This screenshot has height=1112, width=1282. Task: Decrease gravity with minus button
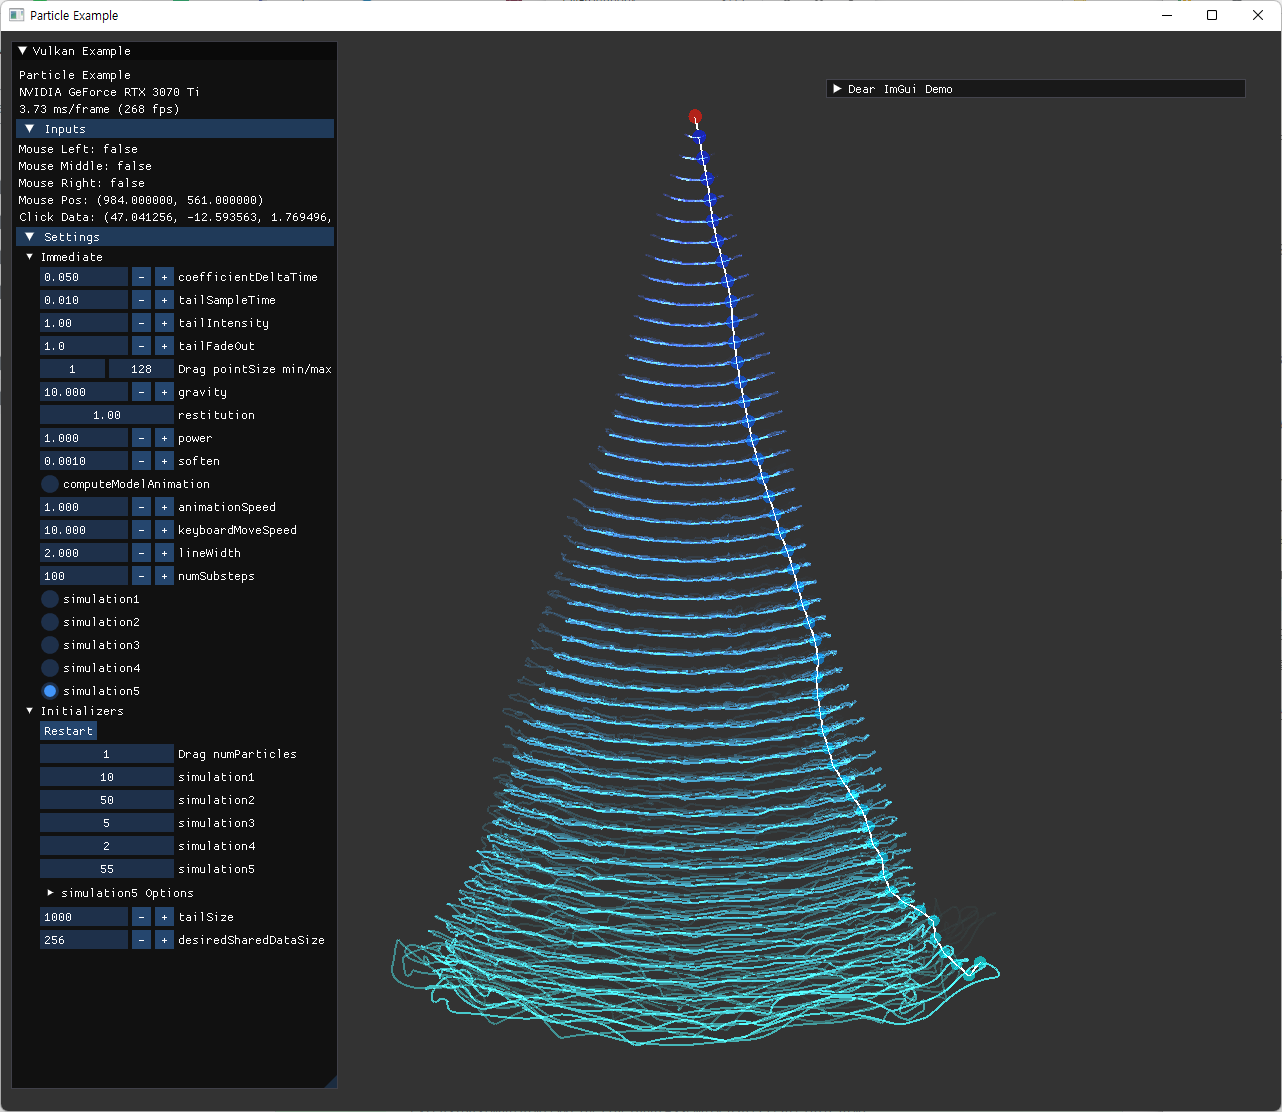coord(141,392)
